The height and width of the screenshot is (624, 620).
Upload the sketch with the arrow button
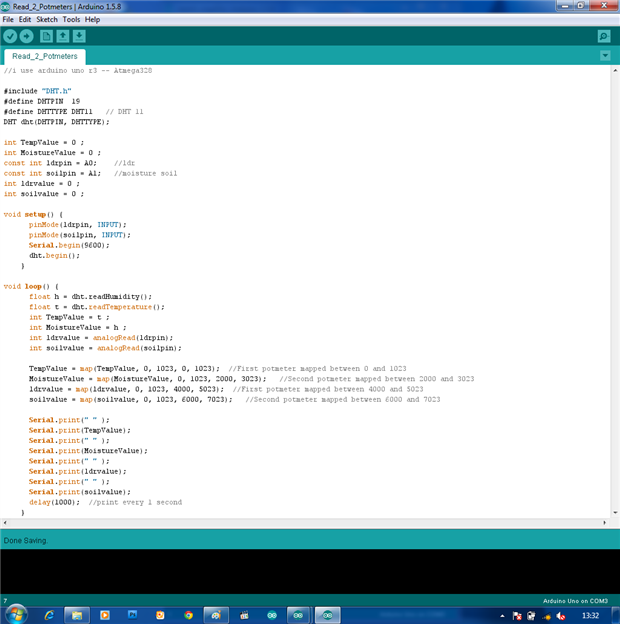[27, 36]
